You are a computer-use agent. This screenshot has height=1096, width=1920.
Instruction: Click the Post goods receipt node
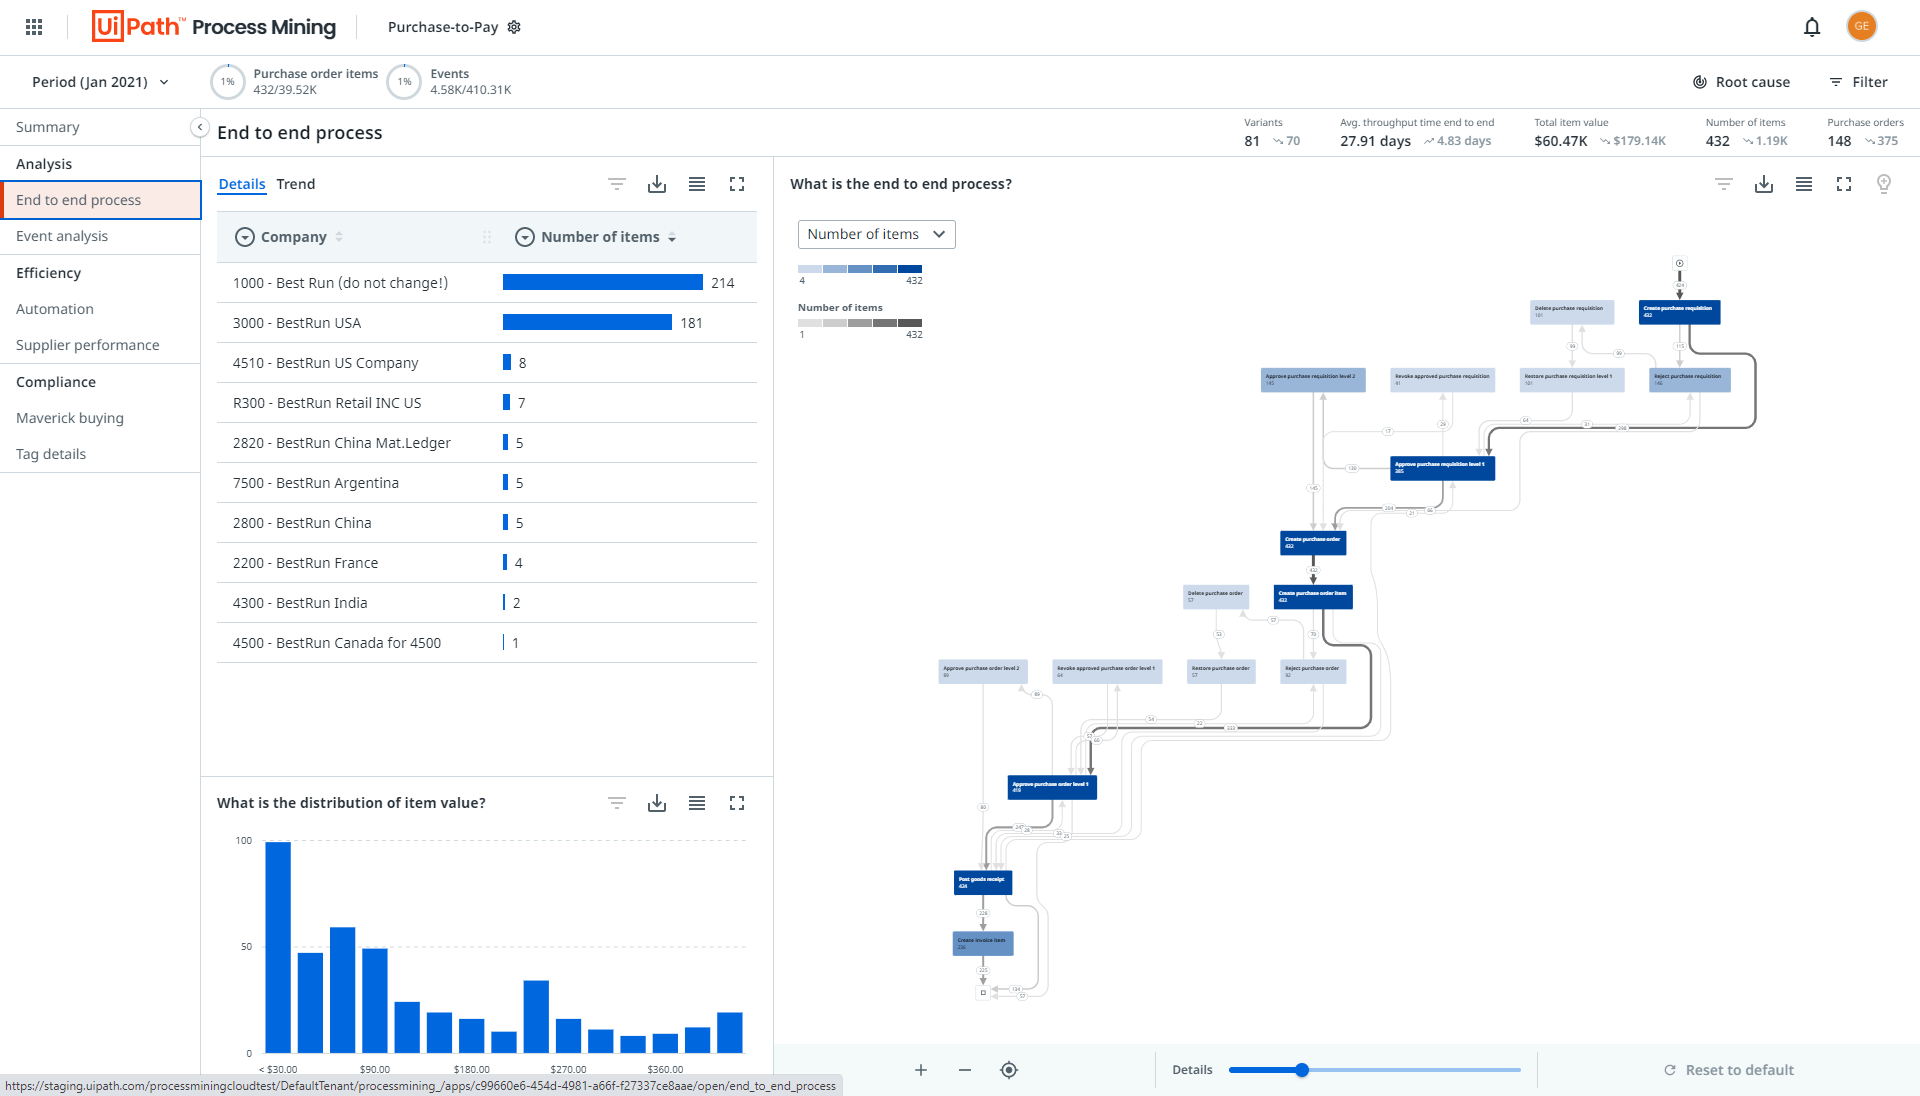(983, 882)
